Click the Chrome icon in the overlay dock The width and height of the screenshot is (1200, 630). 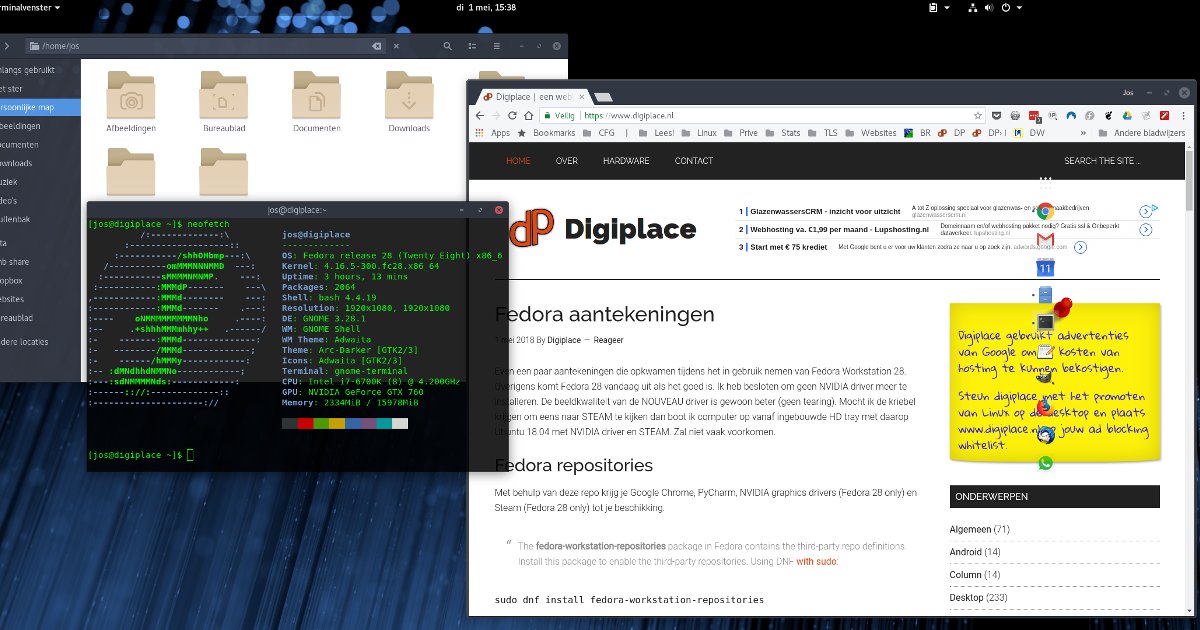[x=1044, y=211]
